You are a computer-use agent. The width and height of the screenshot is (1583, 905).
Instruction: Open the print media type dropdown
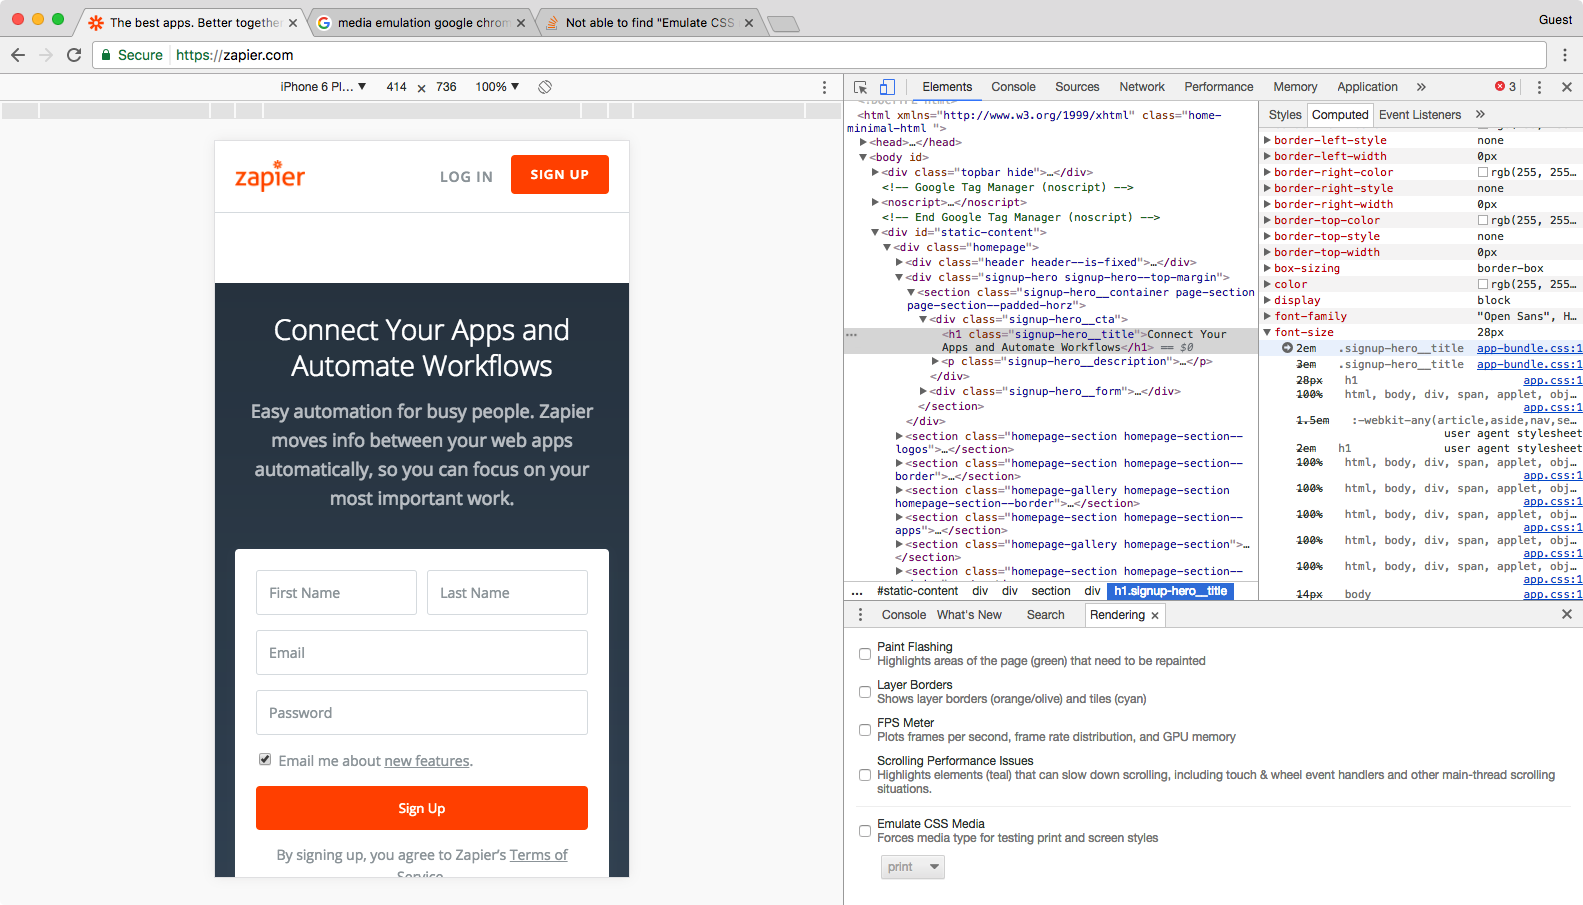tap(913, 867)
